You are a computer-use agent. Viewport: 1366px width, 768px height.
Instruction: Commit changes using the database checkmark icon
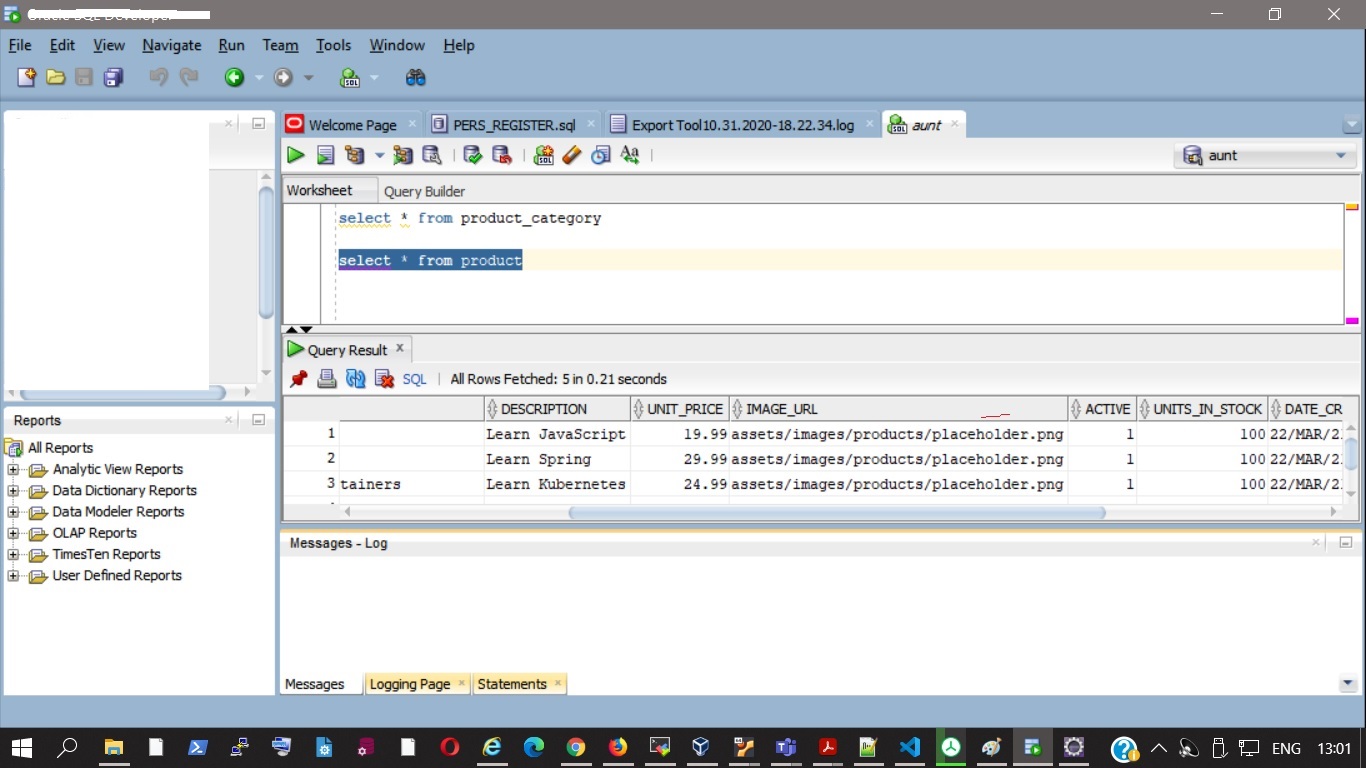473,155
